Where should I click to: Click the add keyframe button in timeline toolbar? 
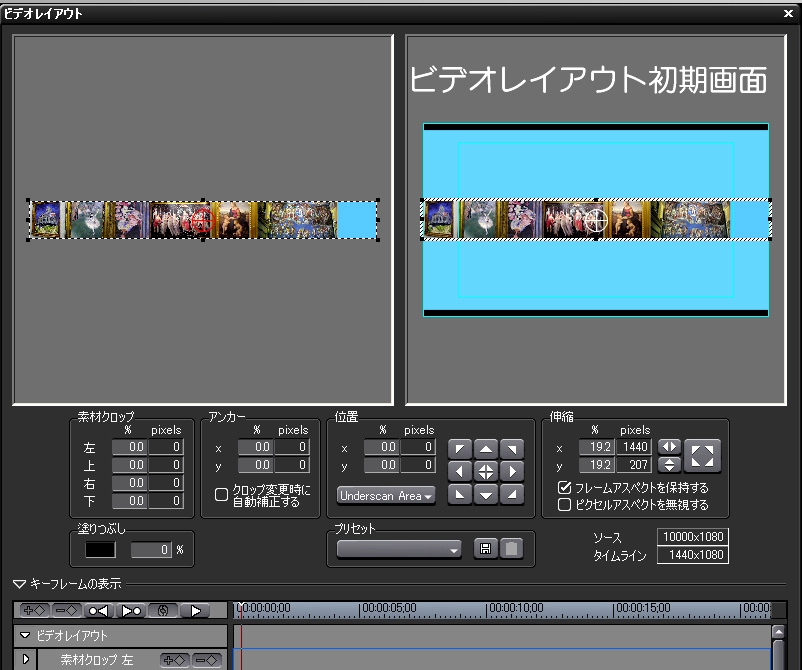[34, 610]
